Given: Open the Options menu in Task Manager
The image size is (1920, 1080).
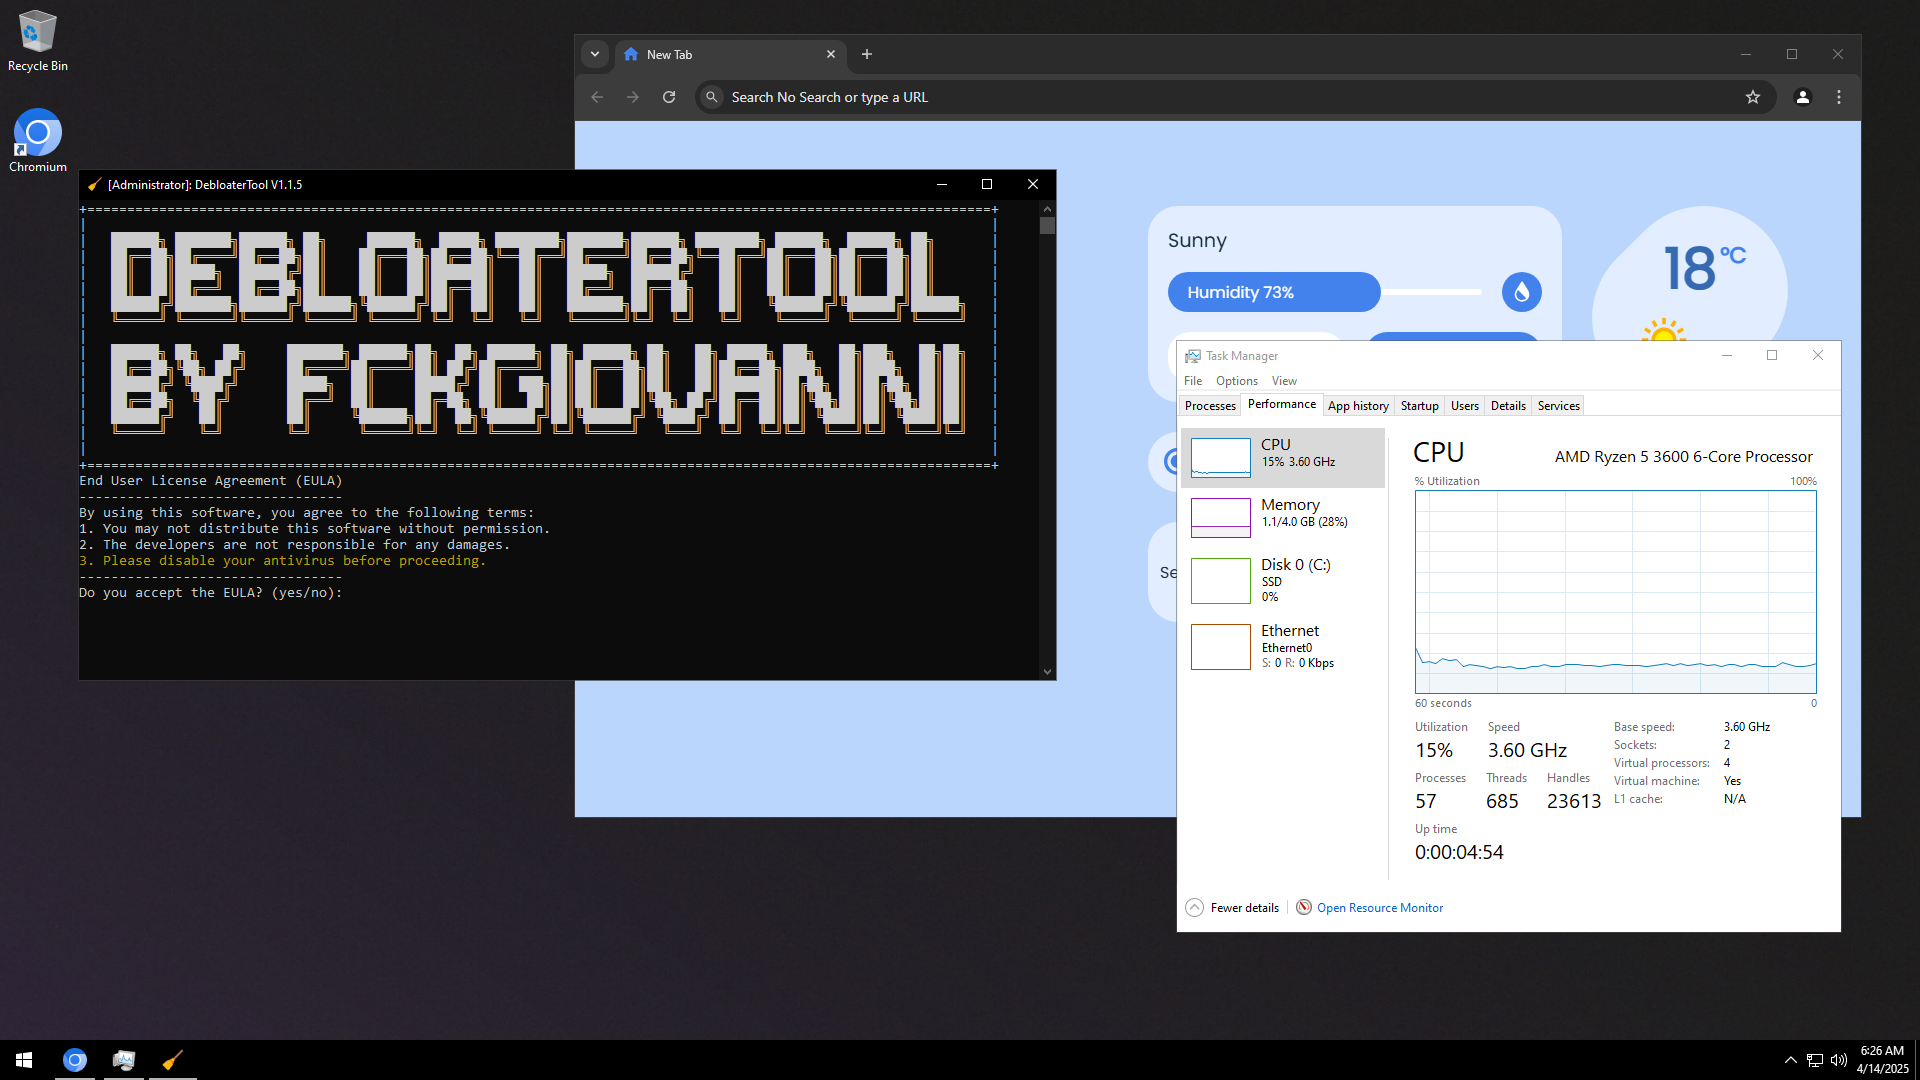Looking at the screenshot, I should click(x=1236, y=381).
